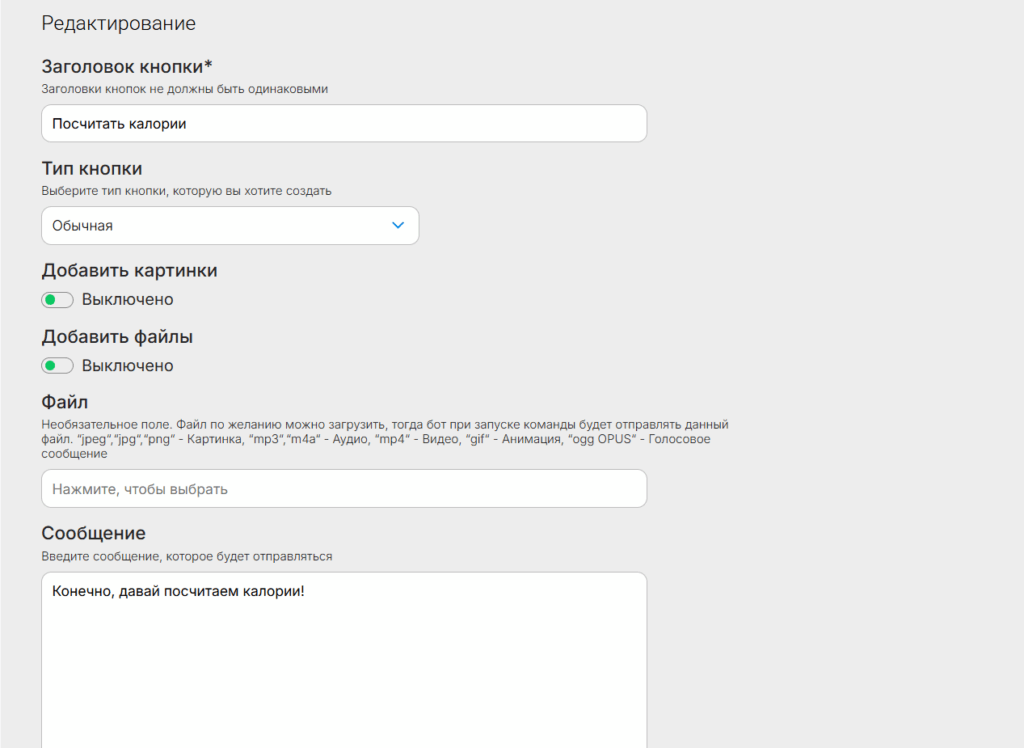The image size is (1024, 748).
Task: Click the "Необязательное поле" file description text
Action: point(384,439)
